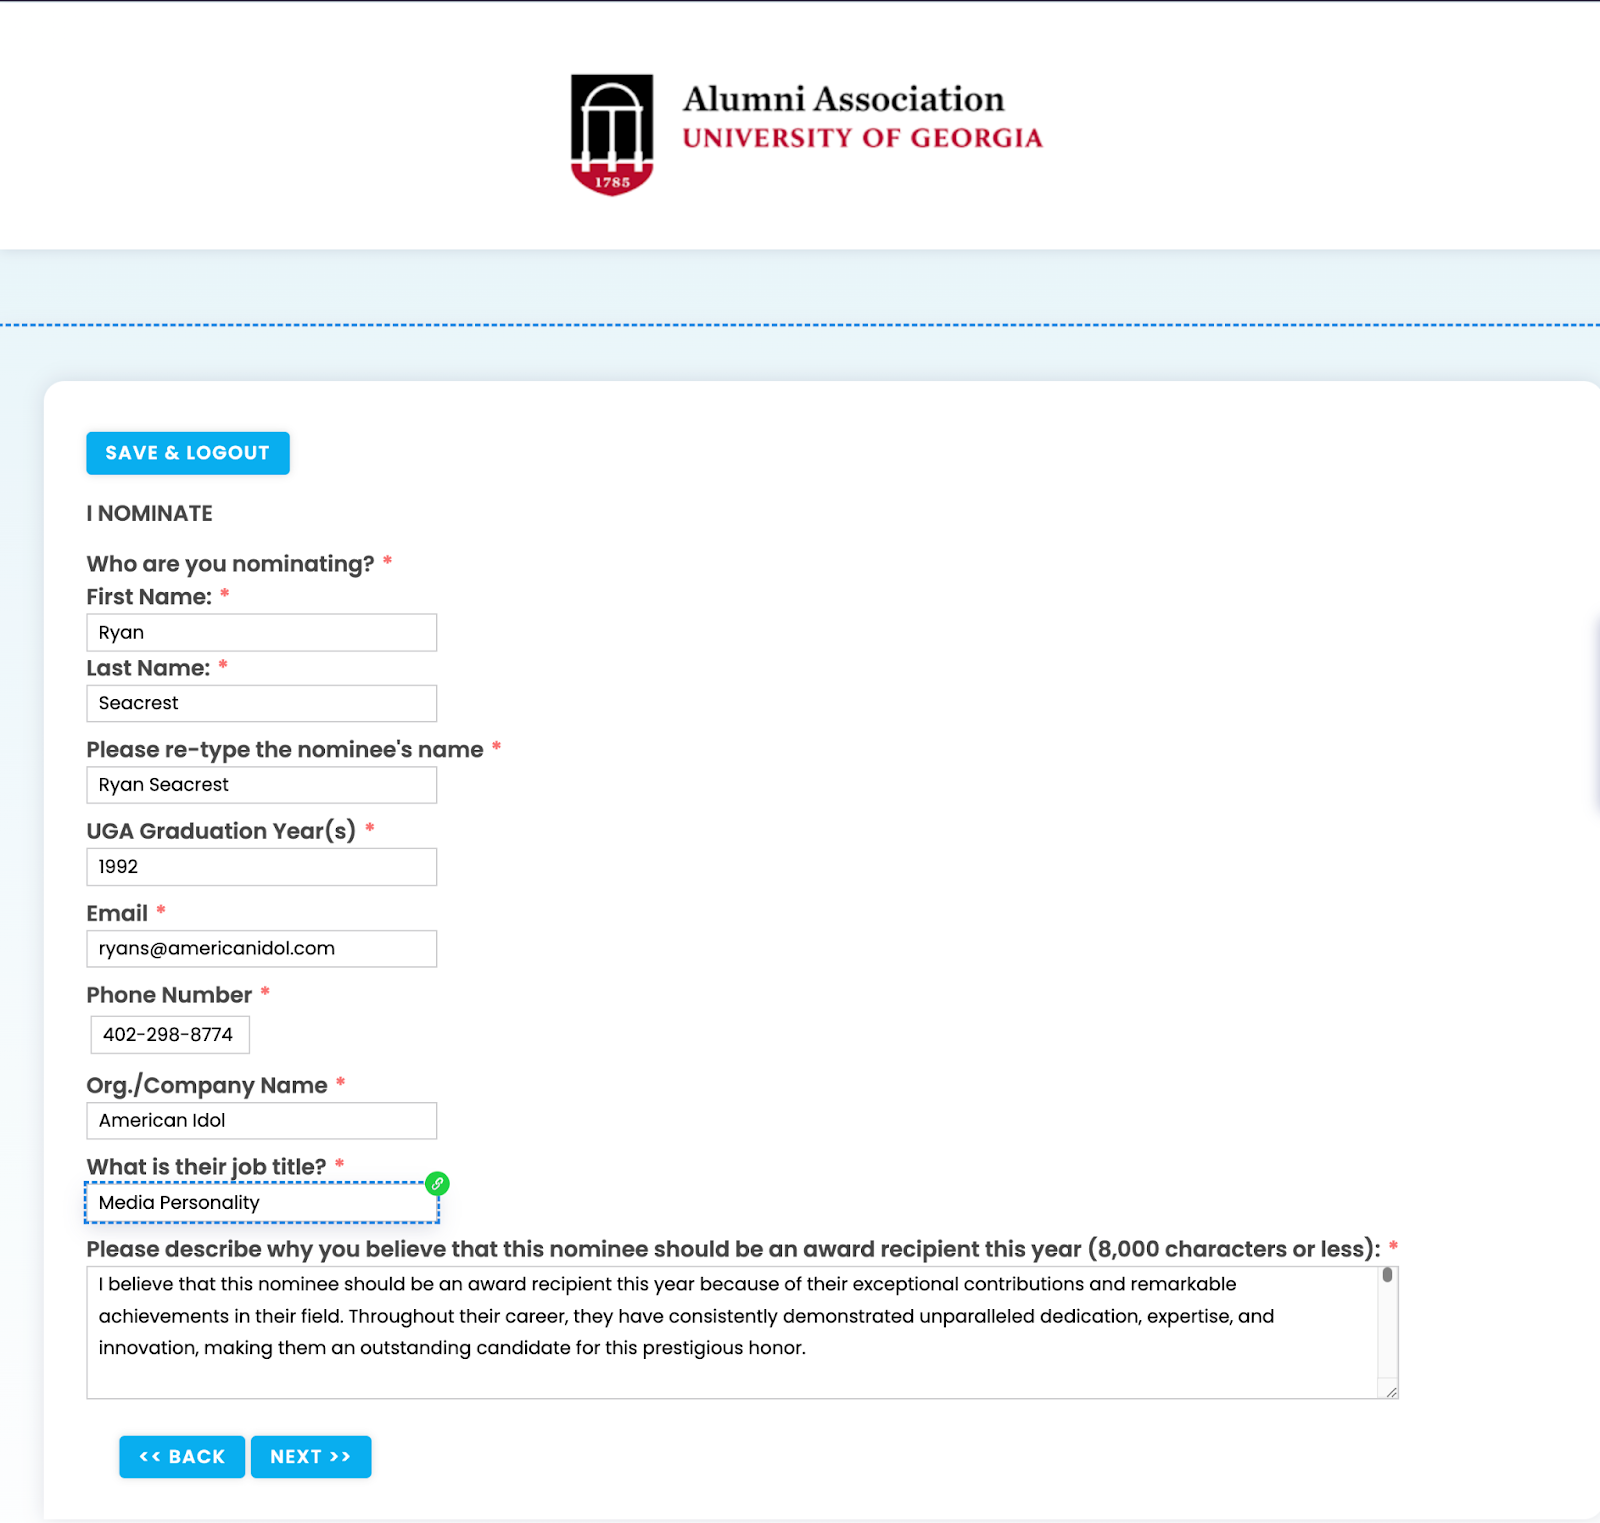Click the 'Org./Company Name' label
The image size is (1600, 1523).
click(x=207, y=1086)
